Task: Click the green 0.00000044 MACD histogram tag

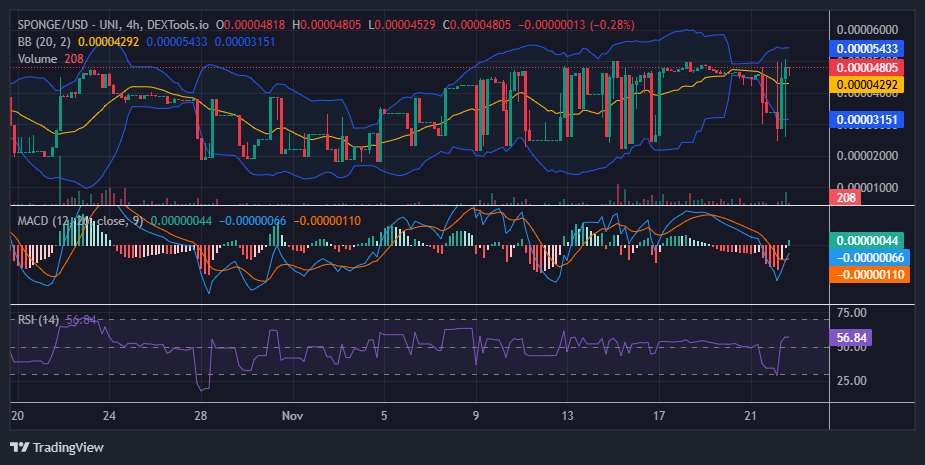Action: coord(867,241)
